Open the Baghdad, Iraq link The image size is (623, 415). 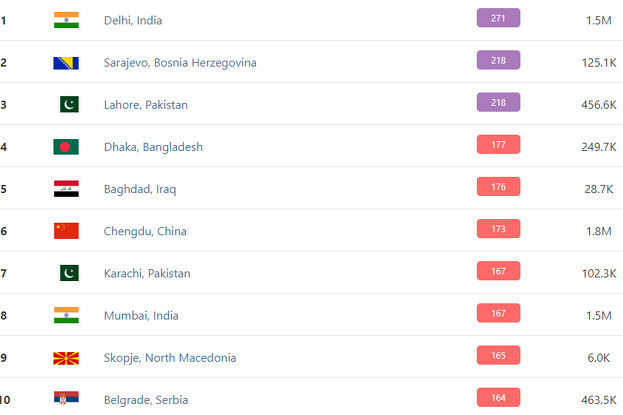point(139,189)
